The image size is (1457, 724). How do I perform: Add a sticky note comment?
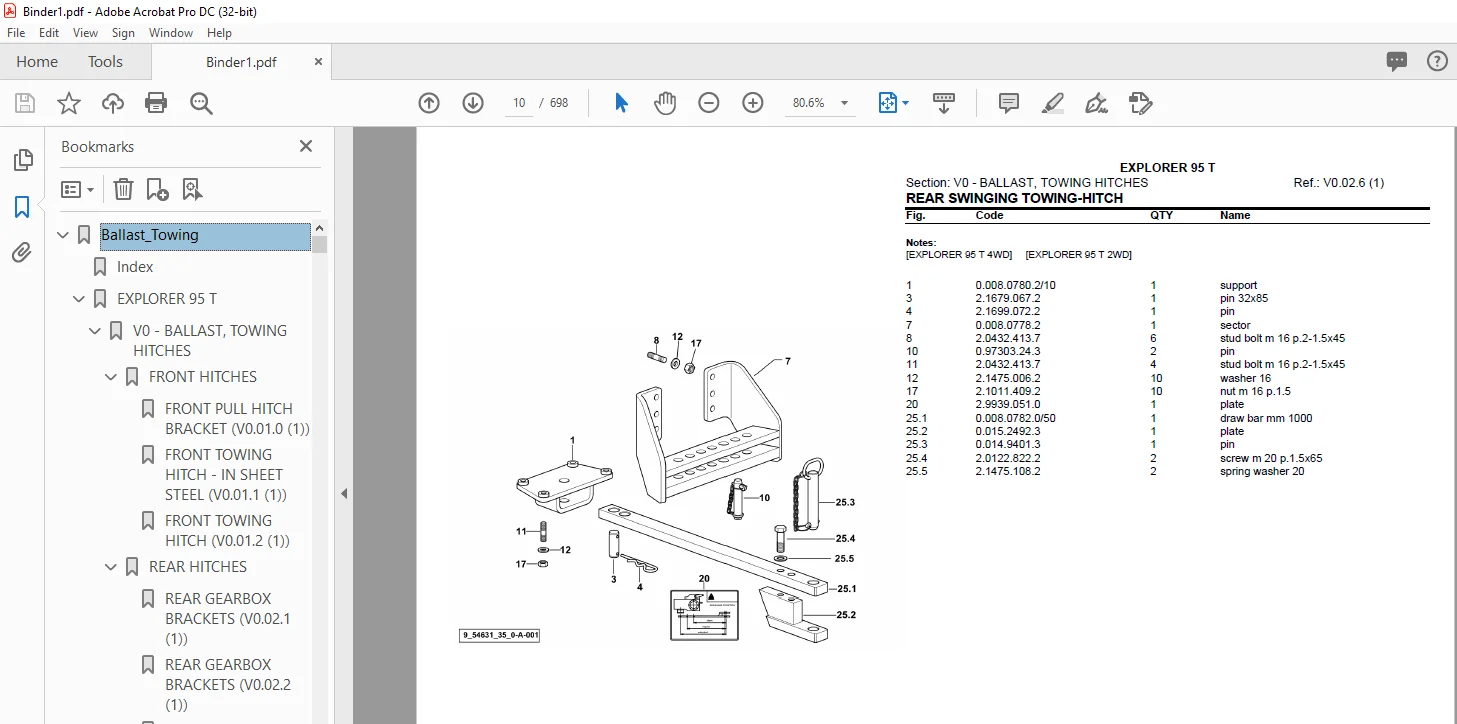click(x=1009, y=103)
